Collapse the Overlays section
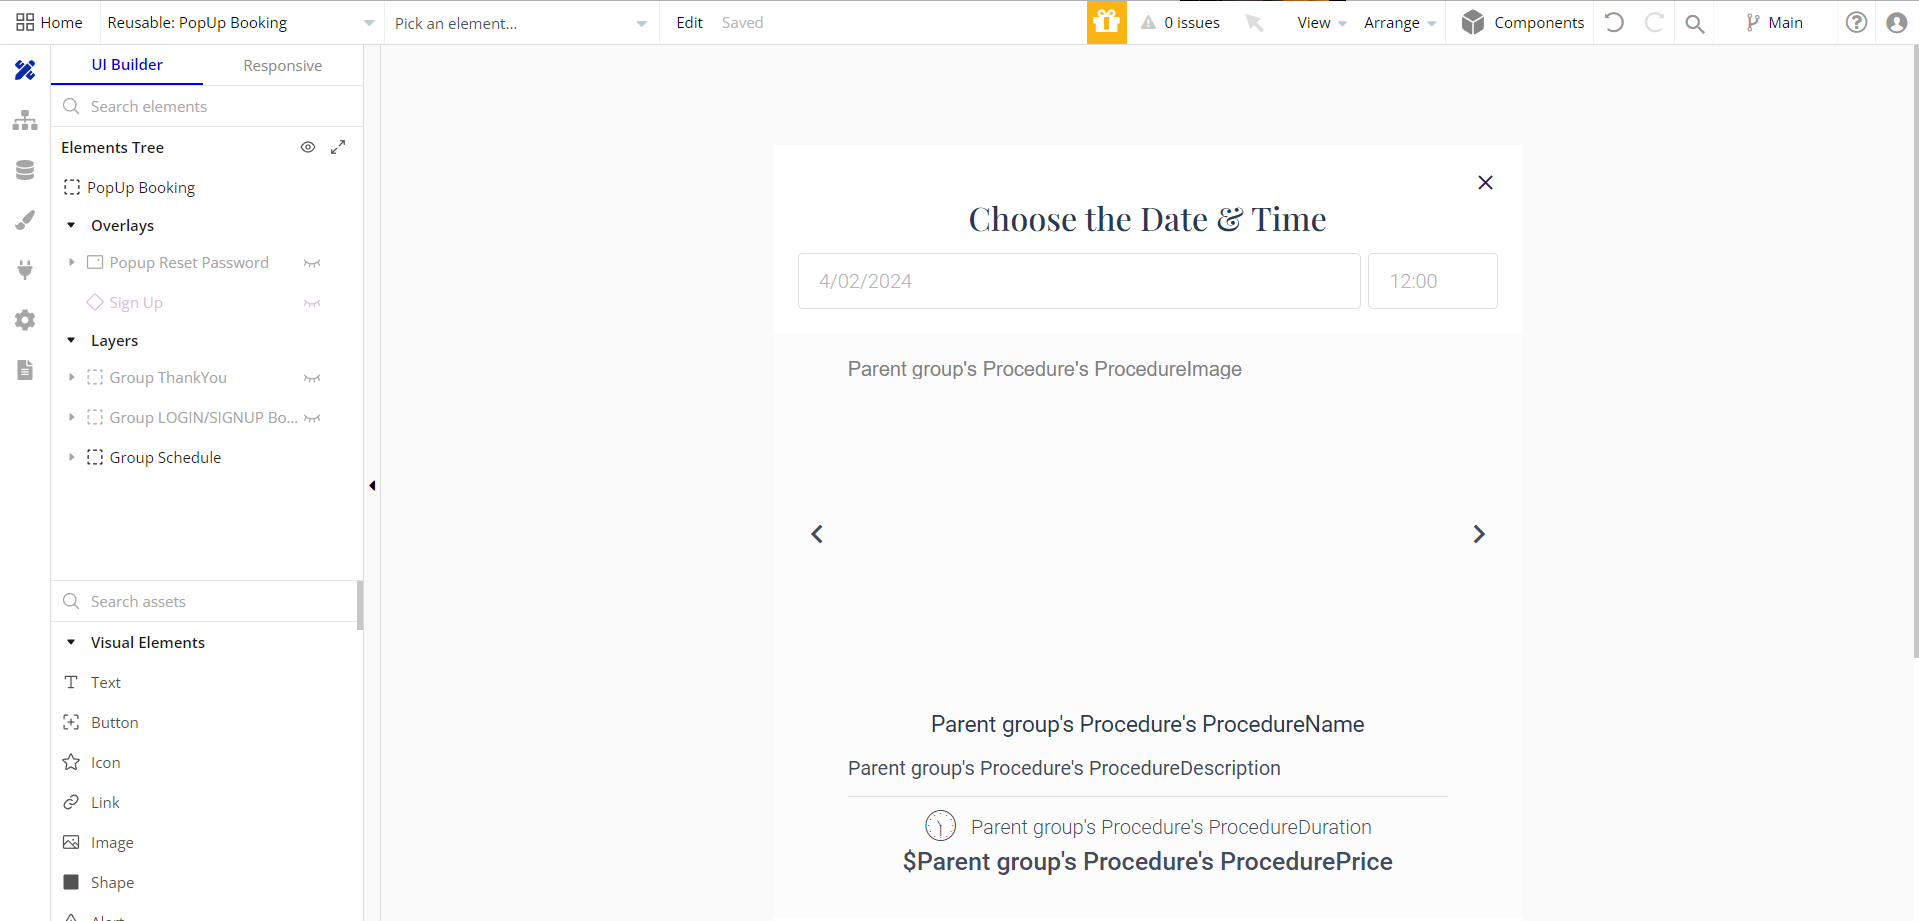This screenshot has height=921, width=1919. point(71,225)
